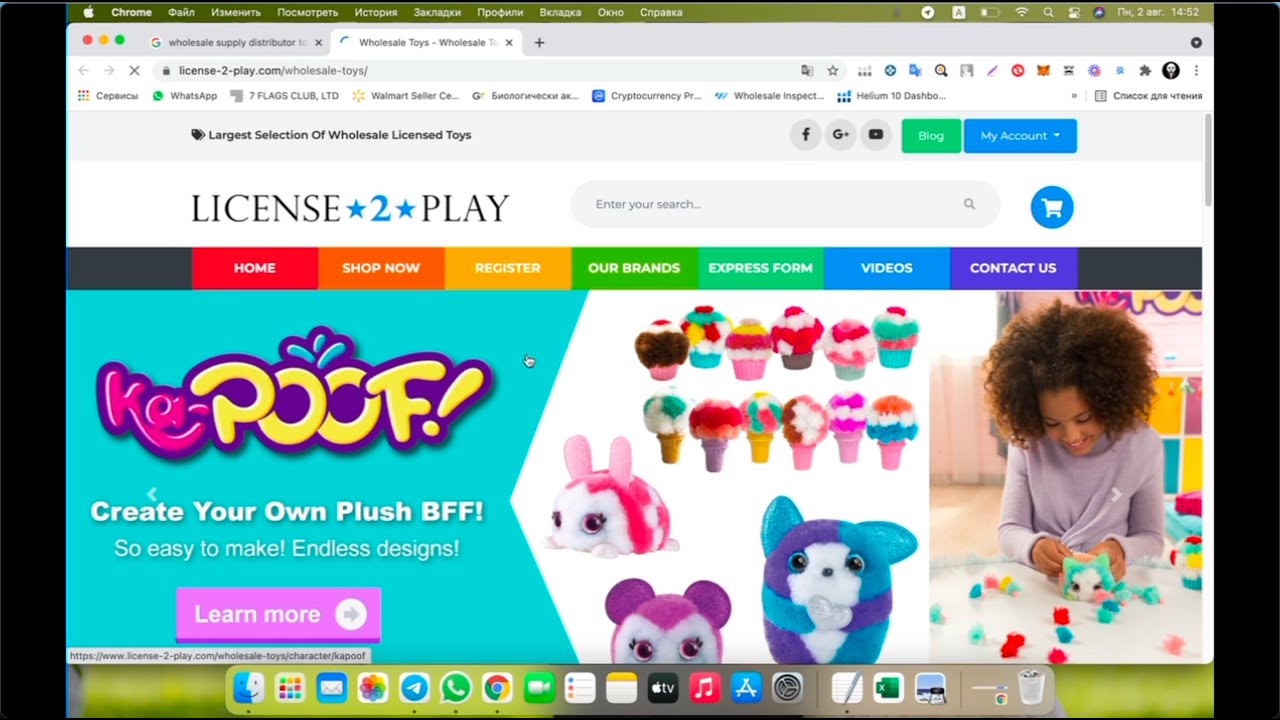The image size is (1280, 720).
Task: Open the "Список для чтения" reading list
Action: [x=1149, y=96]
